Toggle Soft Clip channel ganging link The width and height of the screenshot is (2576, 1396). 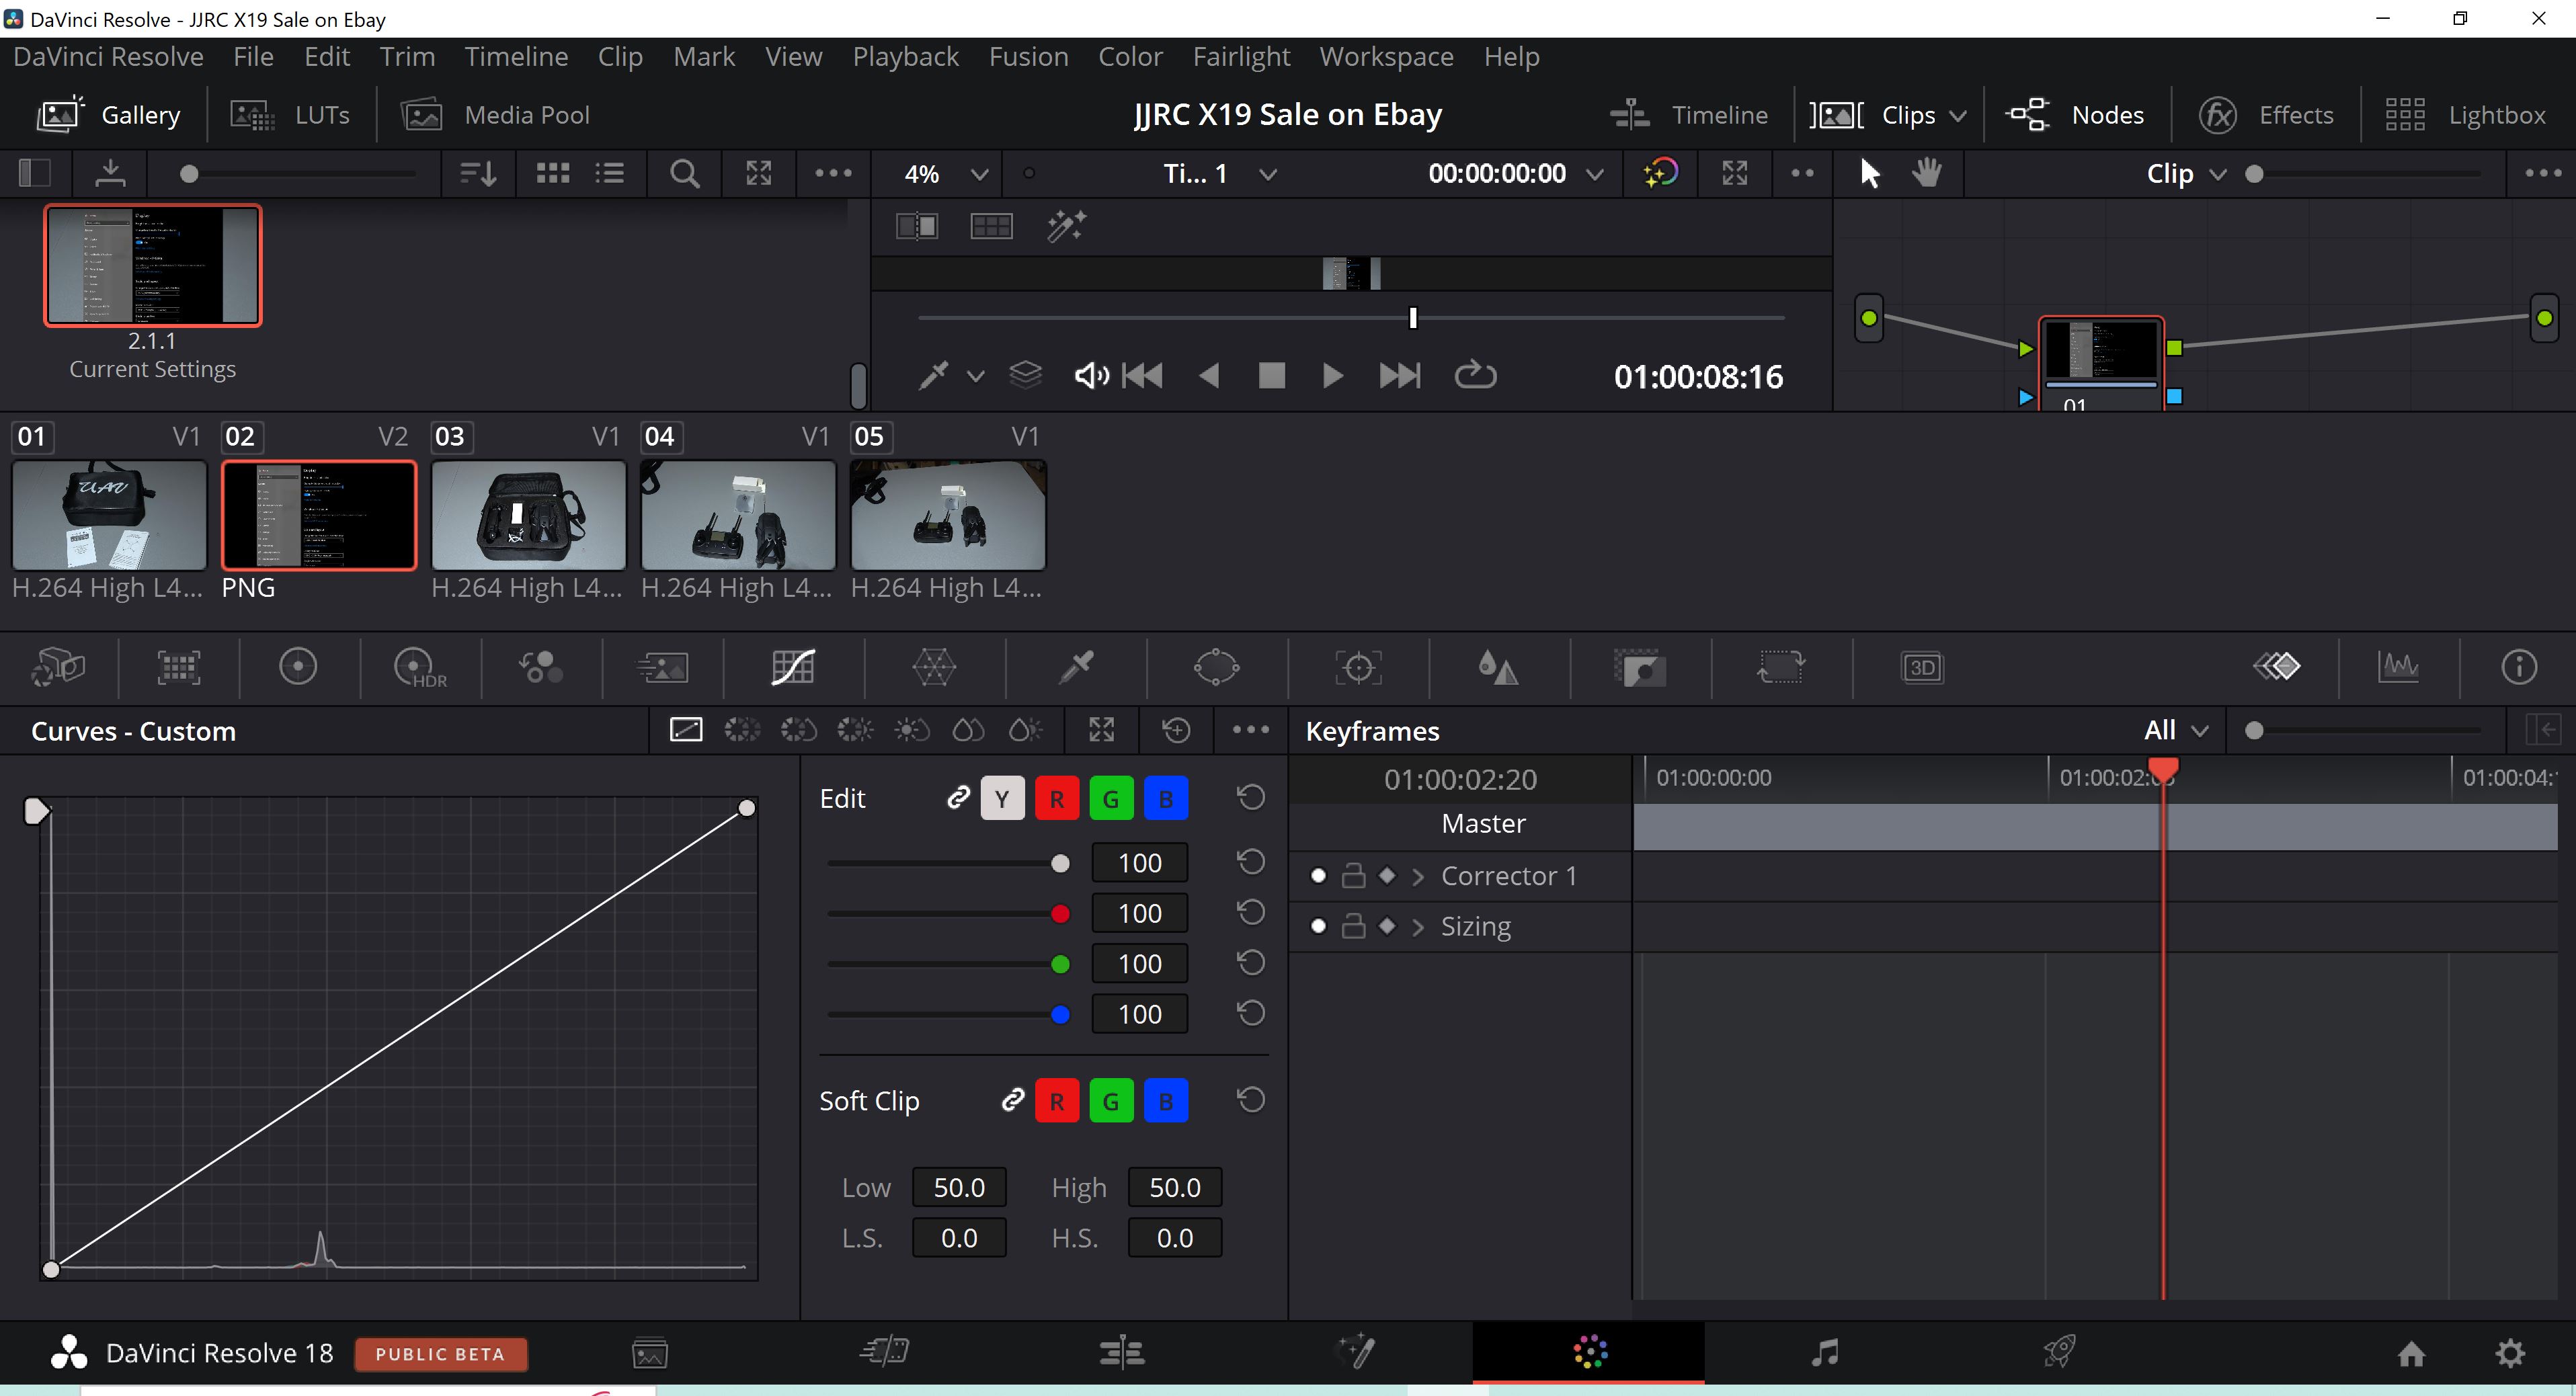click(x=1013, y=1100)
